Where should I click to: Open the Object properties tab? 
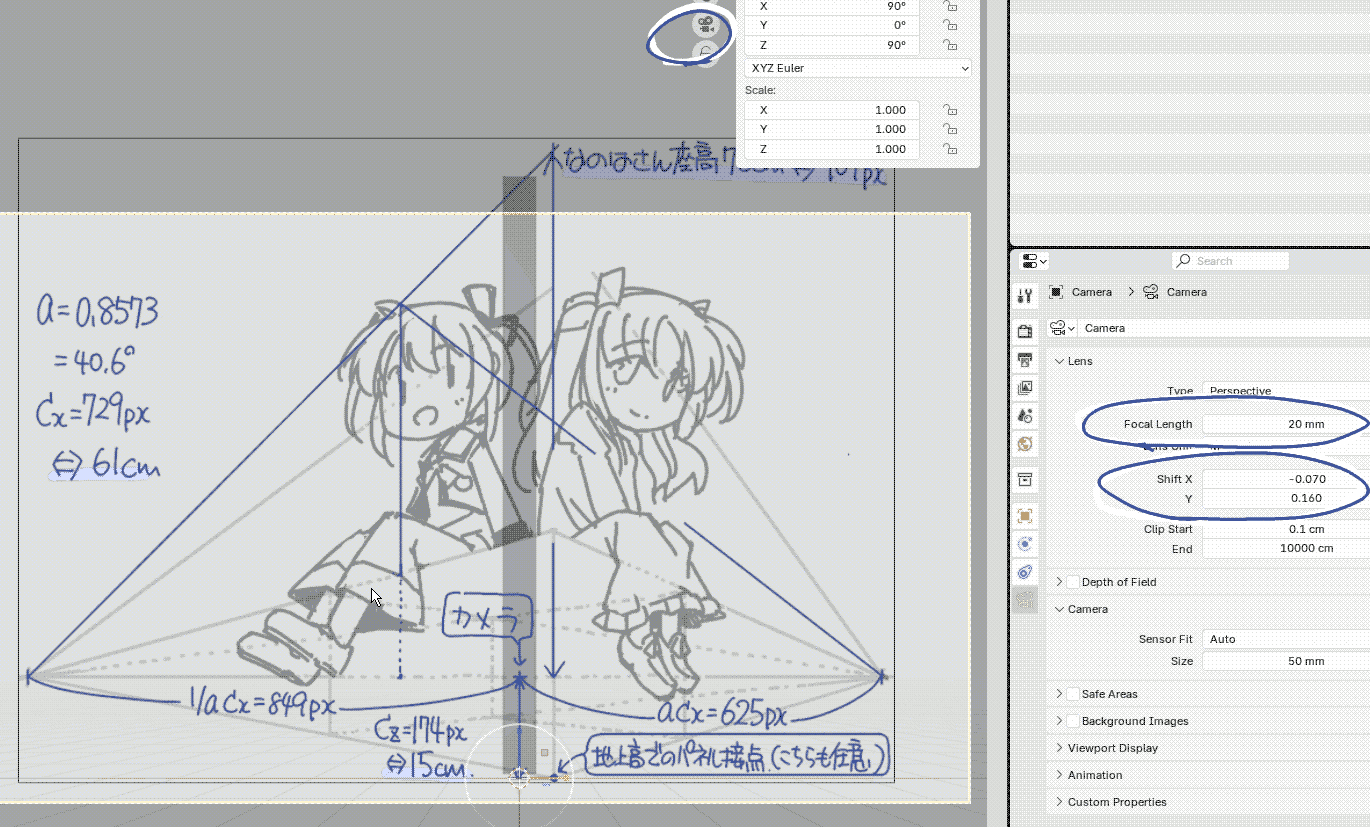1024,516
